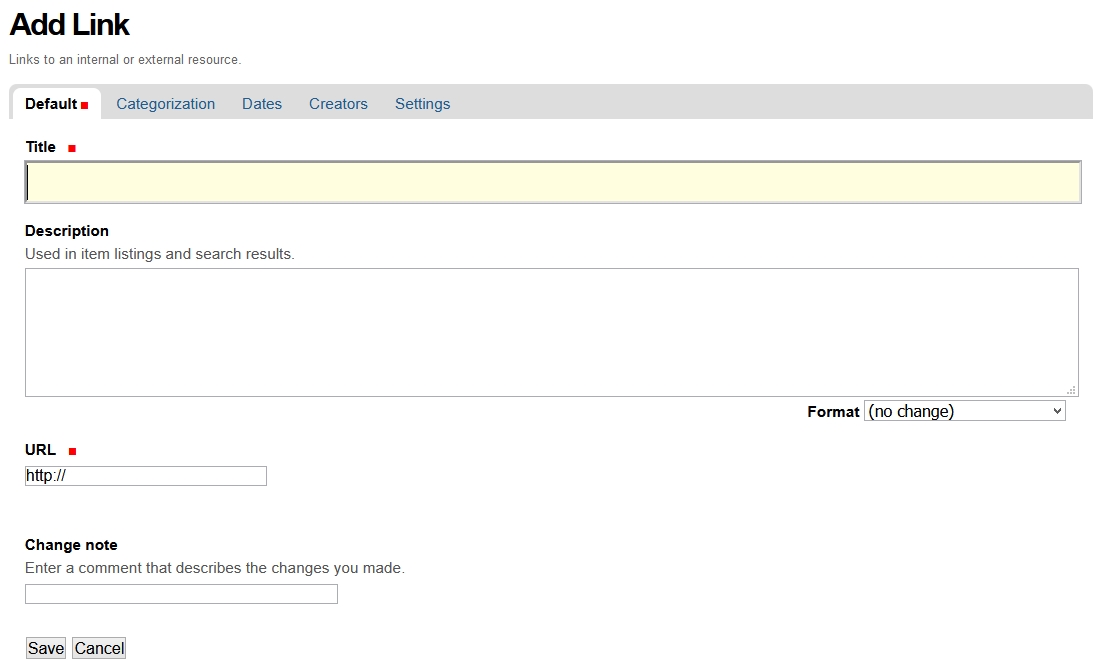The image size is (1095, 667).
Task: Click the Cancel button
Action: 99,648
